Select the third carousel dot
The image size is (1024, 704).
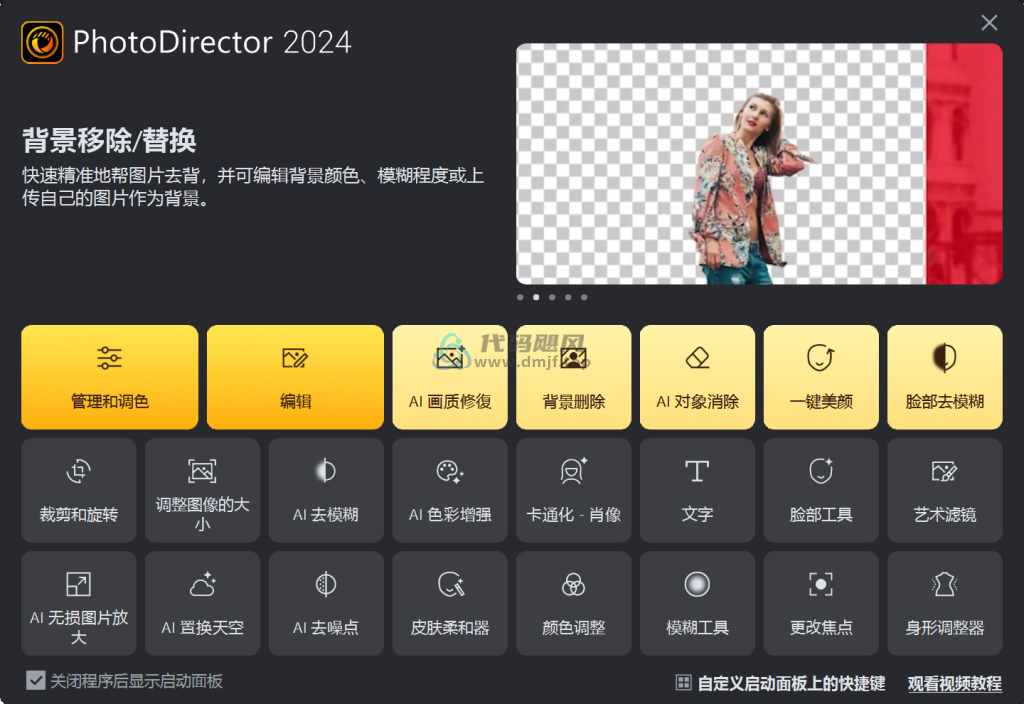click(552, 297)
